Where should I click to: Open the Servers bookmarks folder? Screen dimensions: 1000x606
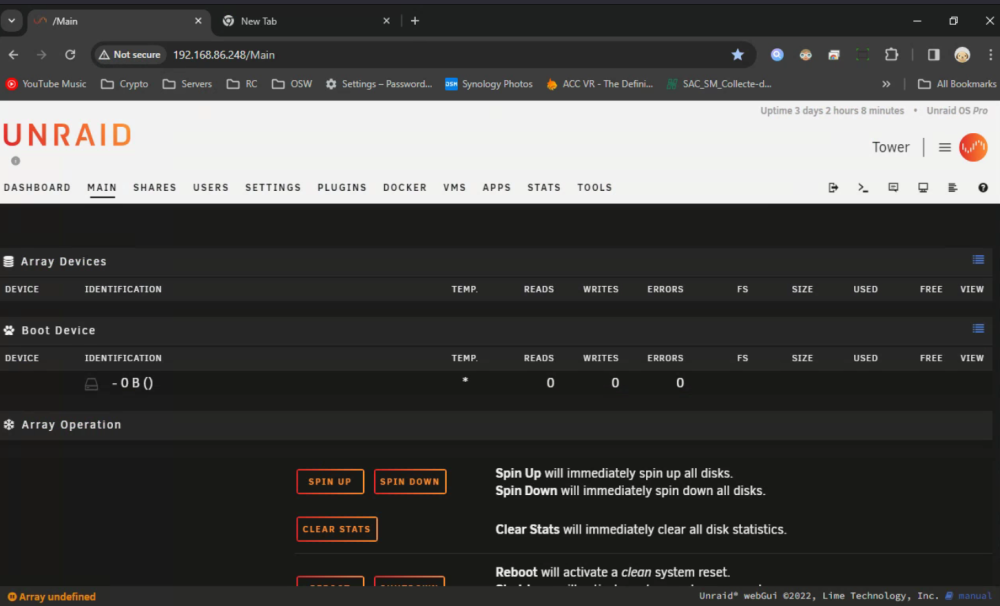tap(187, 84)
